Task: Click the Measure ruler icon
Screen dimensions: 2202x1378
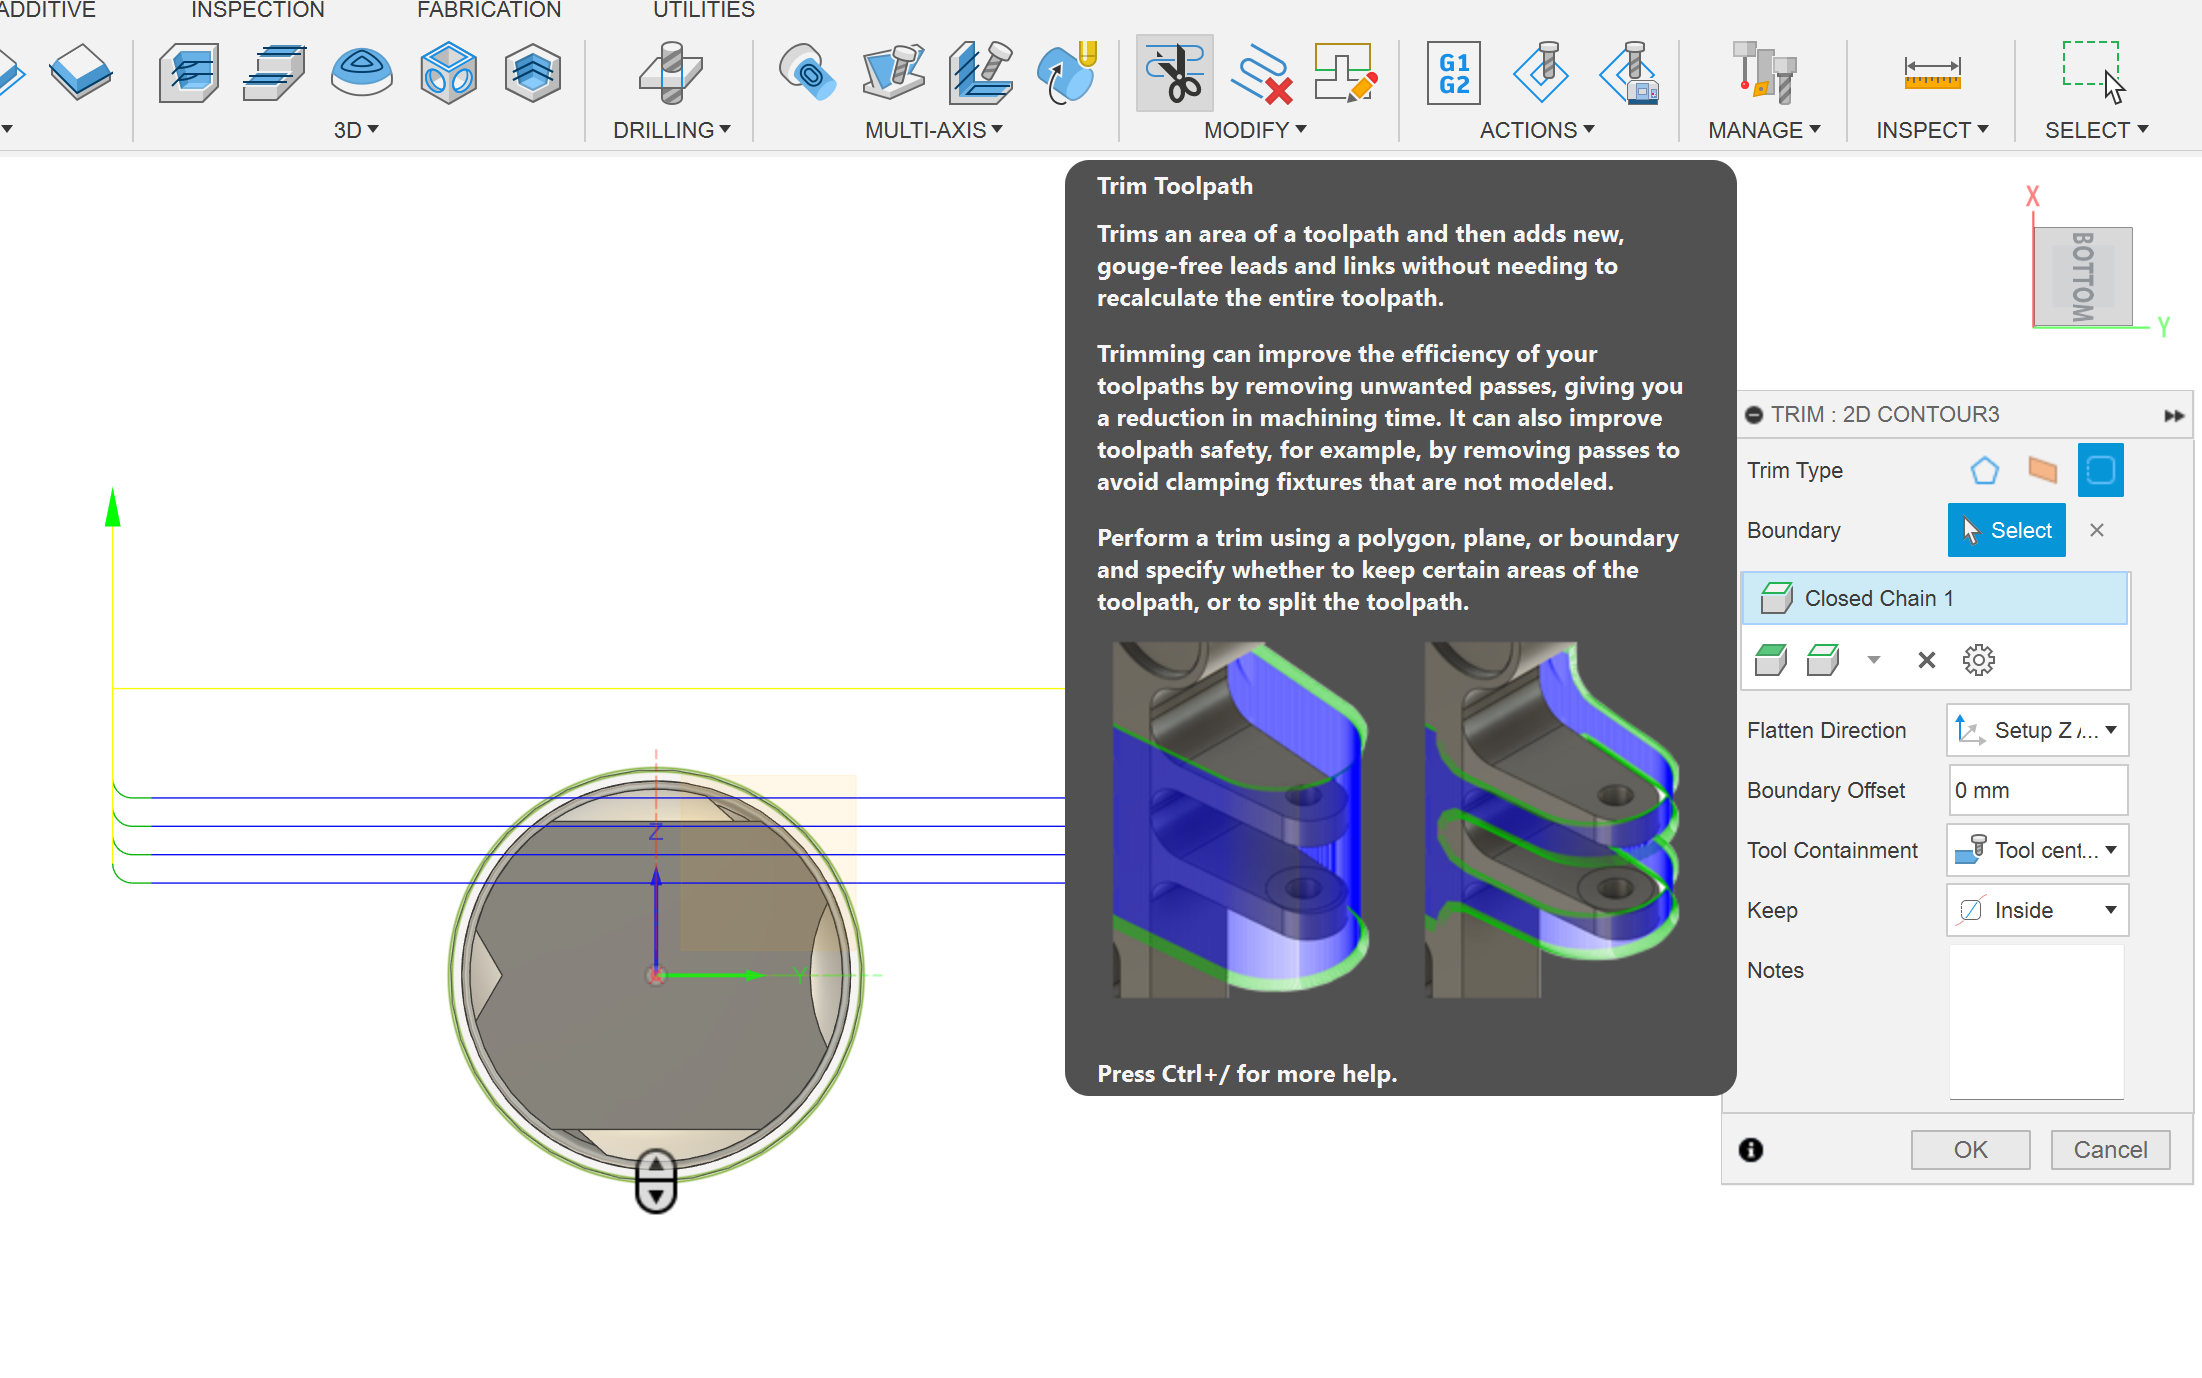Action: tap(1931, 73)
